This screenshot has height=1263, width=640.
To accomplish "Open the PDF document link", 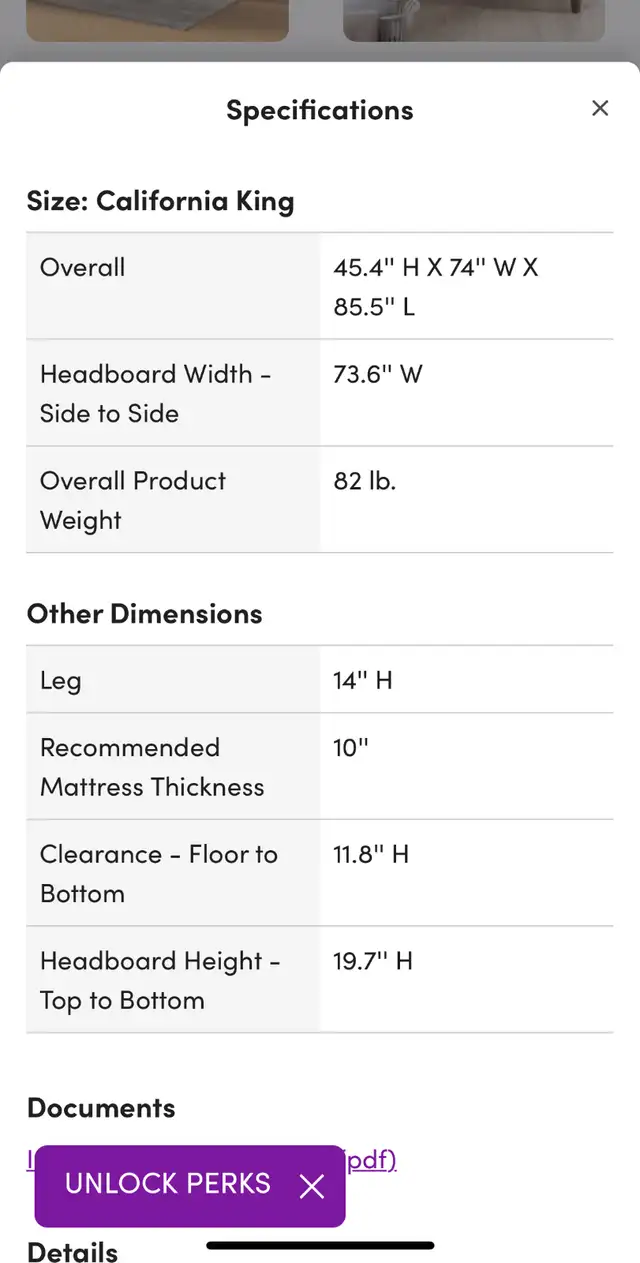I will pyautogui.click(x=370, y=1159).
